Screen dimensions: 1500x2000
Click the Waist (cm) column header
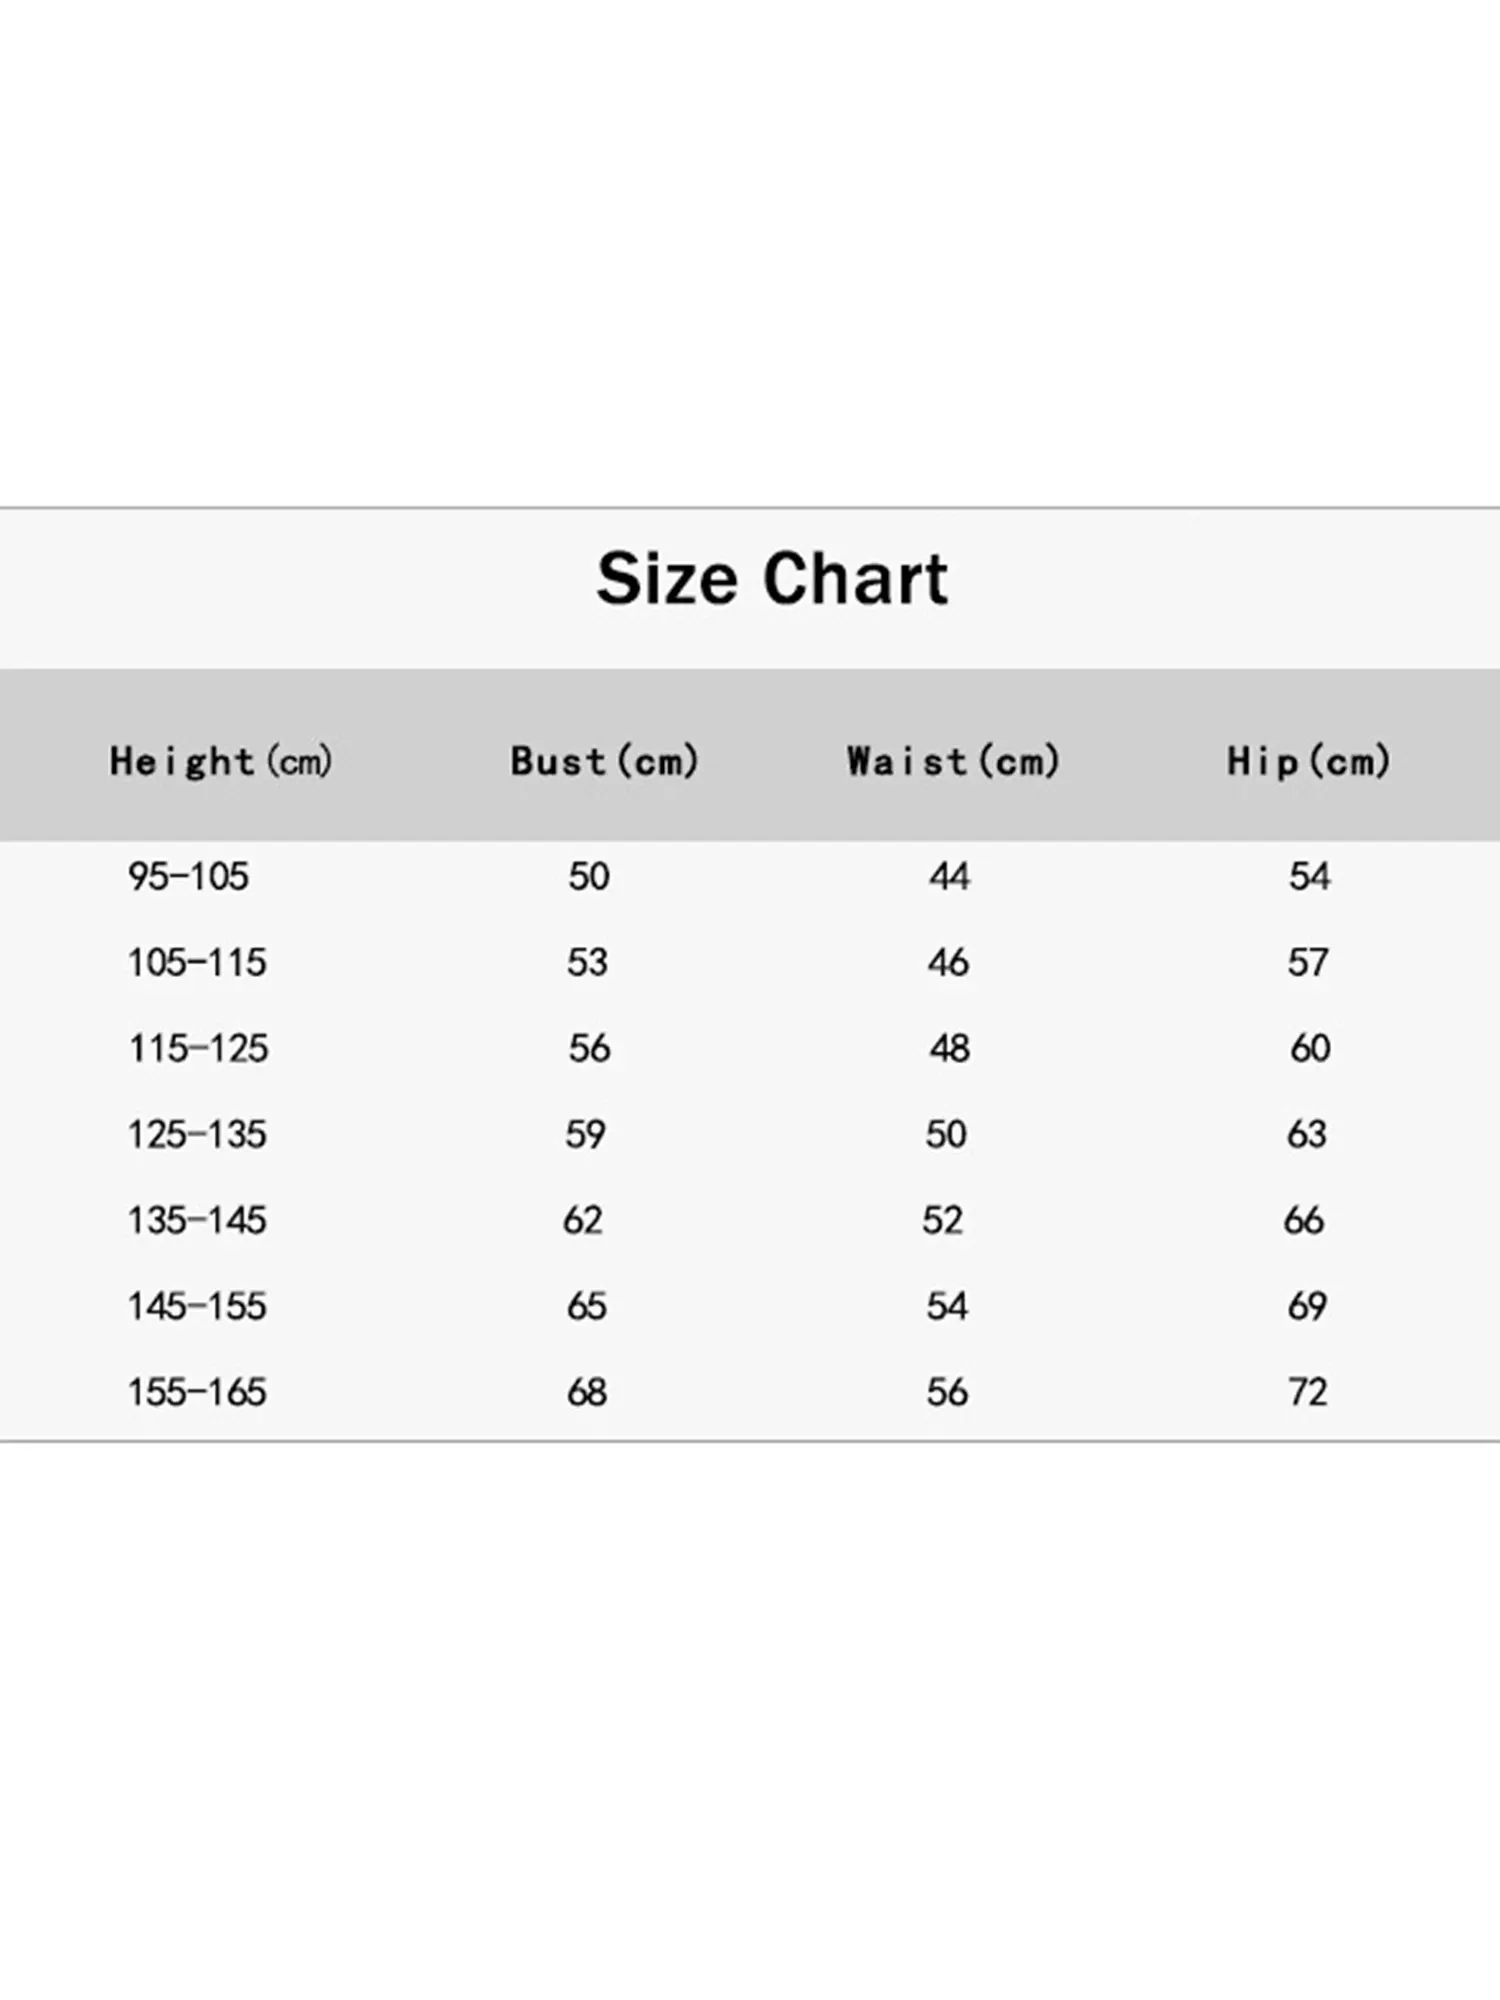[x=952, y=761]
